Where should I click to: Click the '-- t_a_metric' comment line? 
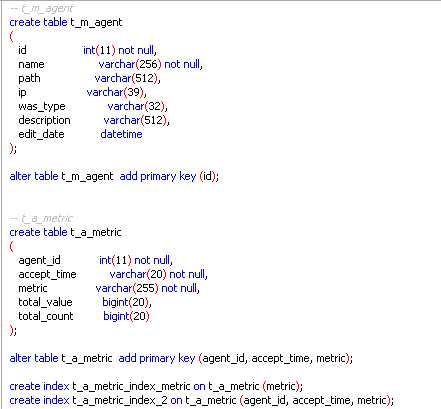pos(41,218)
